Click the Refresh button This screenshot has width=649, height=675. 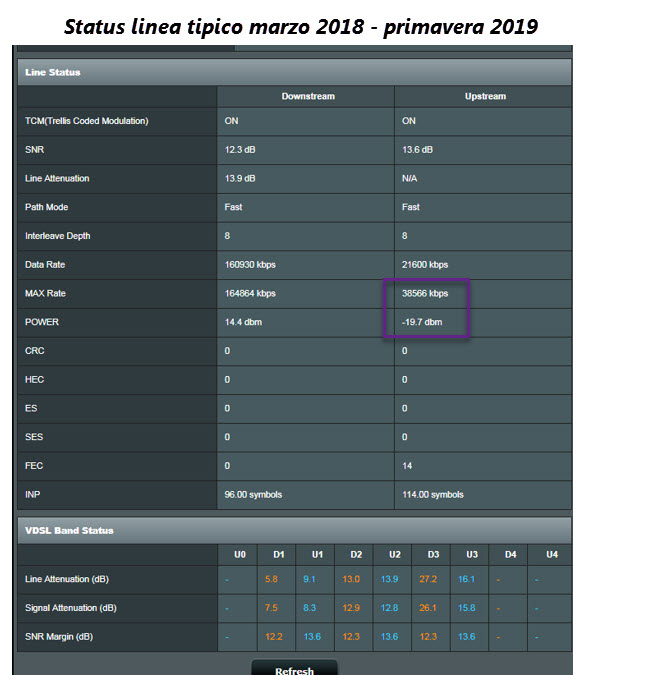[294, 668]
